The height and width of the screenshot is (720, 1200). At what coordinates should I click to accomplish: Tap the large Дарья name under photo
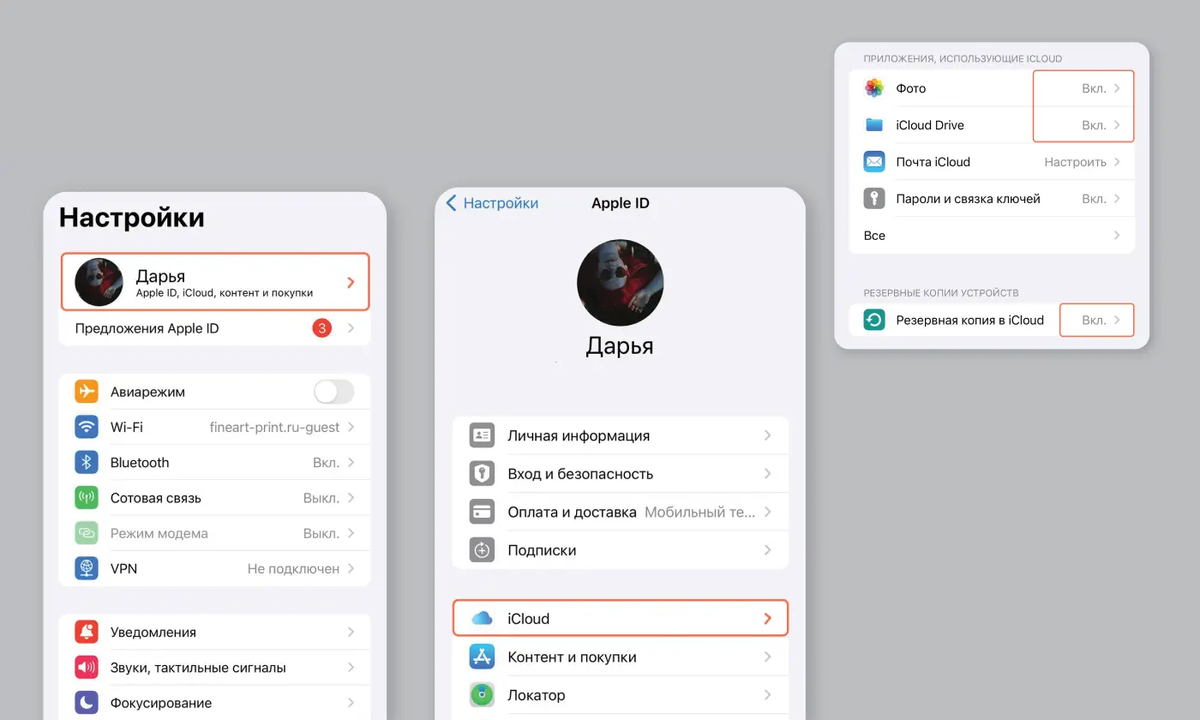[x=620, y=347]
